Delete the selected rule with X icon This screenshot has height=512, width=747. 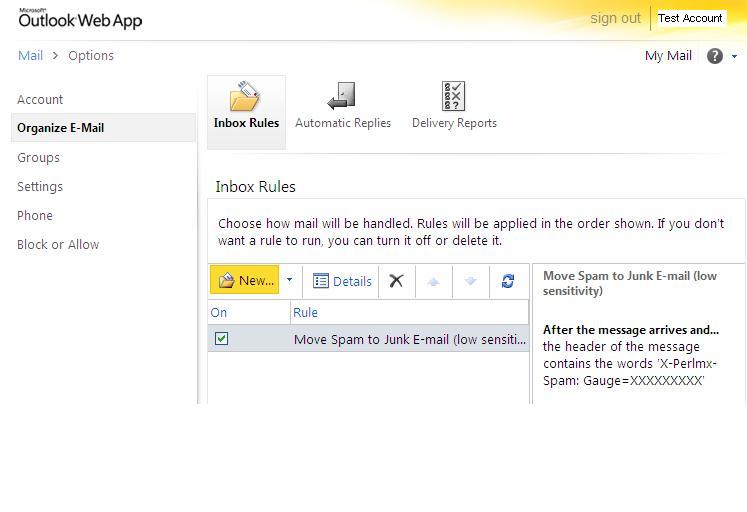396,281
